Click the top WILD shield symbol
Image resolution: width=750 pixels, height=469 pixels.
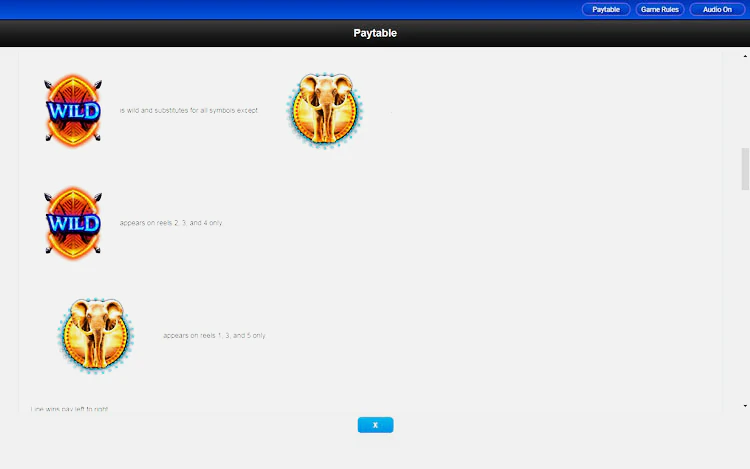coord(73,109)
